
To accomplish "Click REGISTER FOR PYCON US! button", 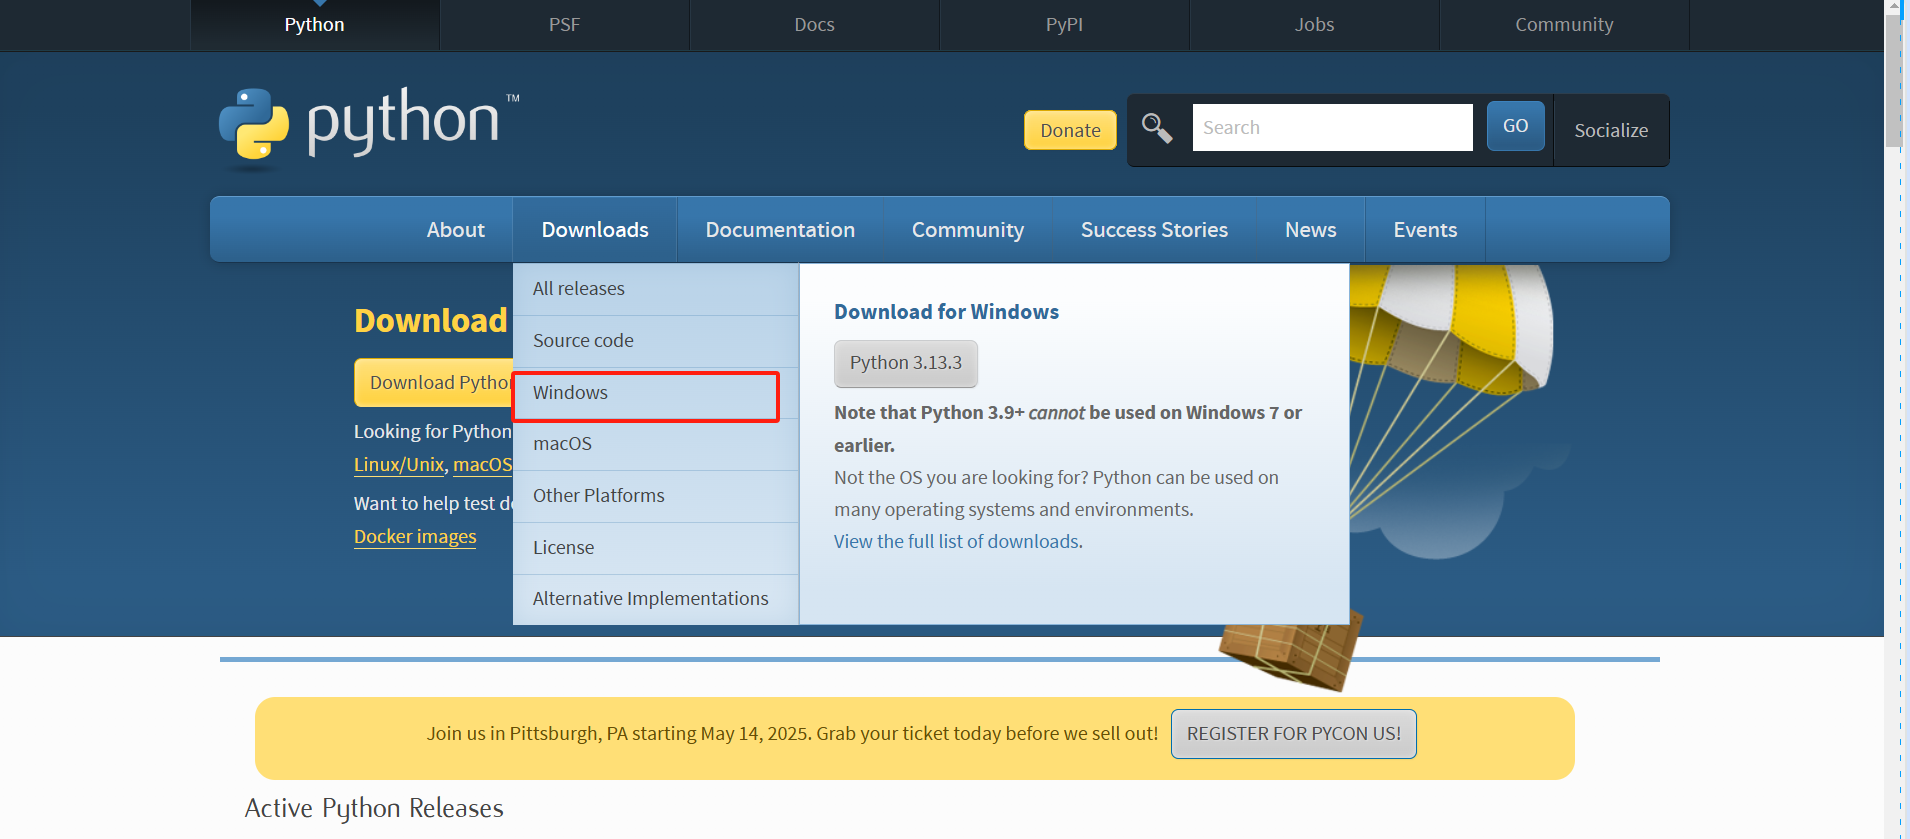I will (1293, 734).
